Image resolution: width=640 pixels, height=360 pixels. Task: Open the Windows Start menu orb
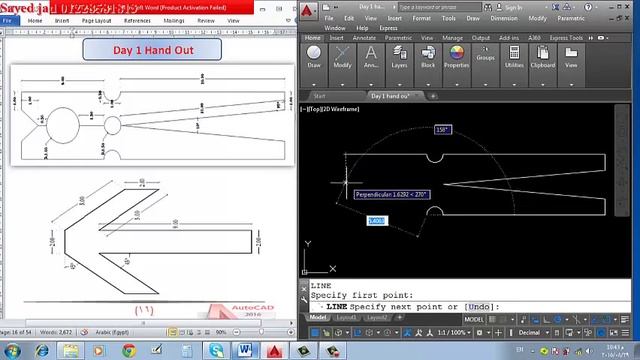click(x=12, y=351)
